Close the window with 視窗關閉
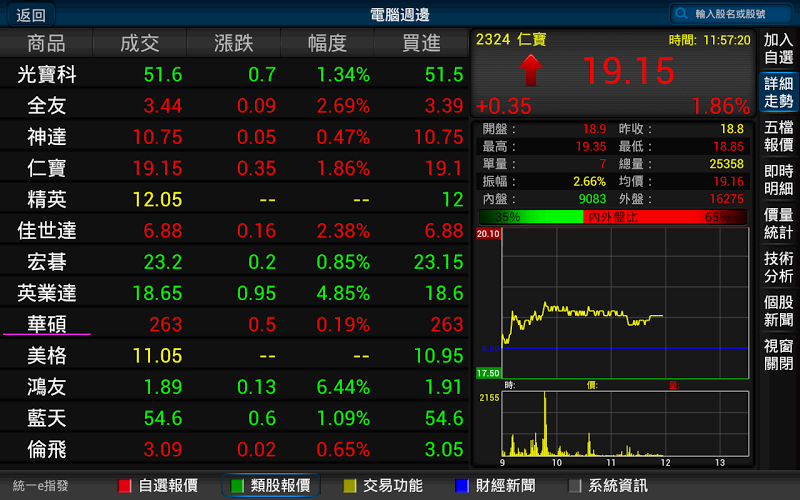 pyautogui.click(x=779, y=356)
